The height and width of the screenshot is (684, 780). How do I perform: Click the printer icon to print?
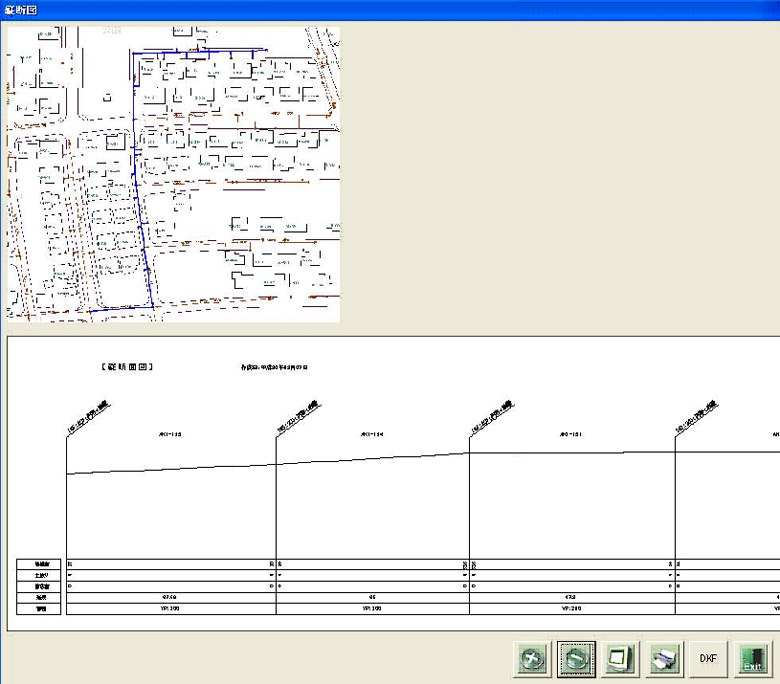click(665, 659)
